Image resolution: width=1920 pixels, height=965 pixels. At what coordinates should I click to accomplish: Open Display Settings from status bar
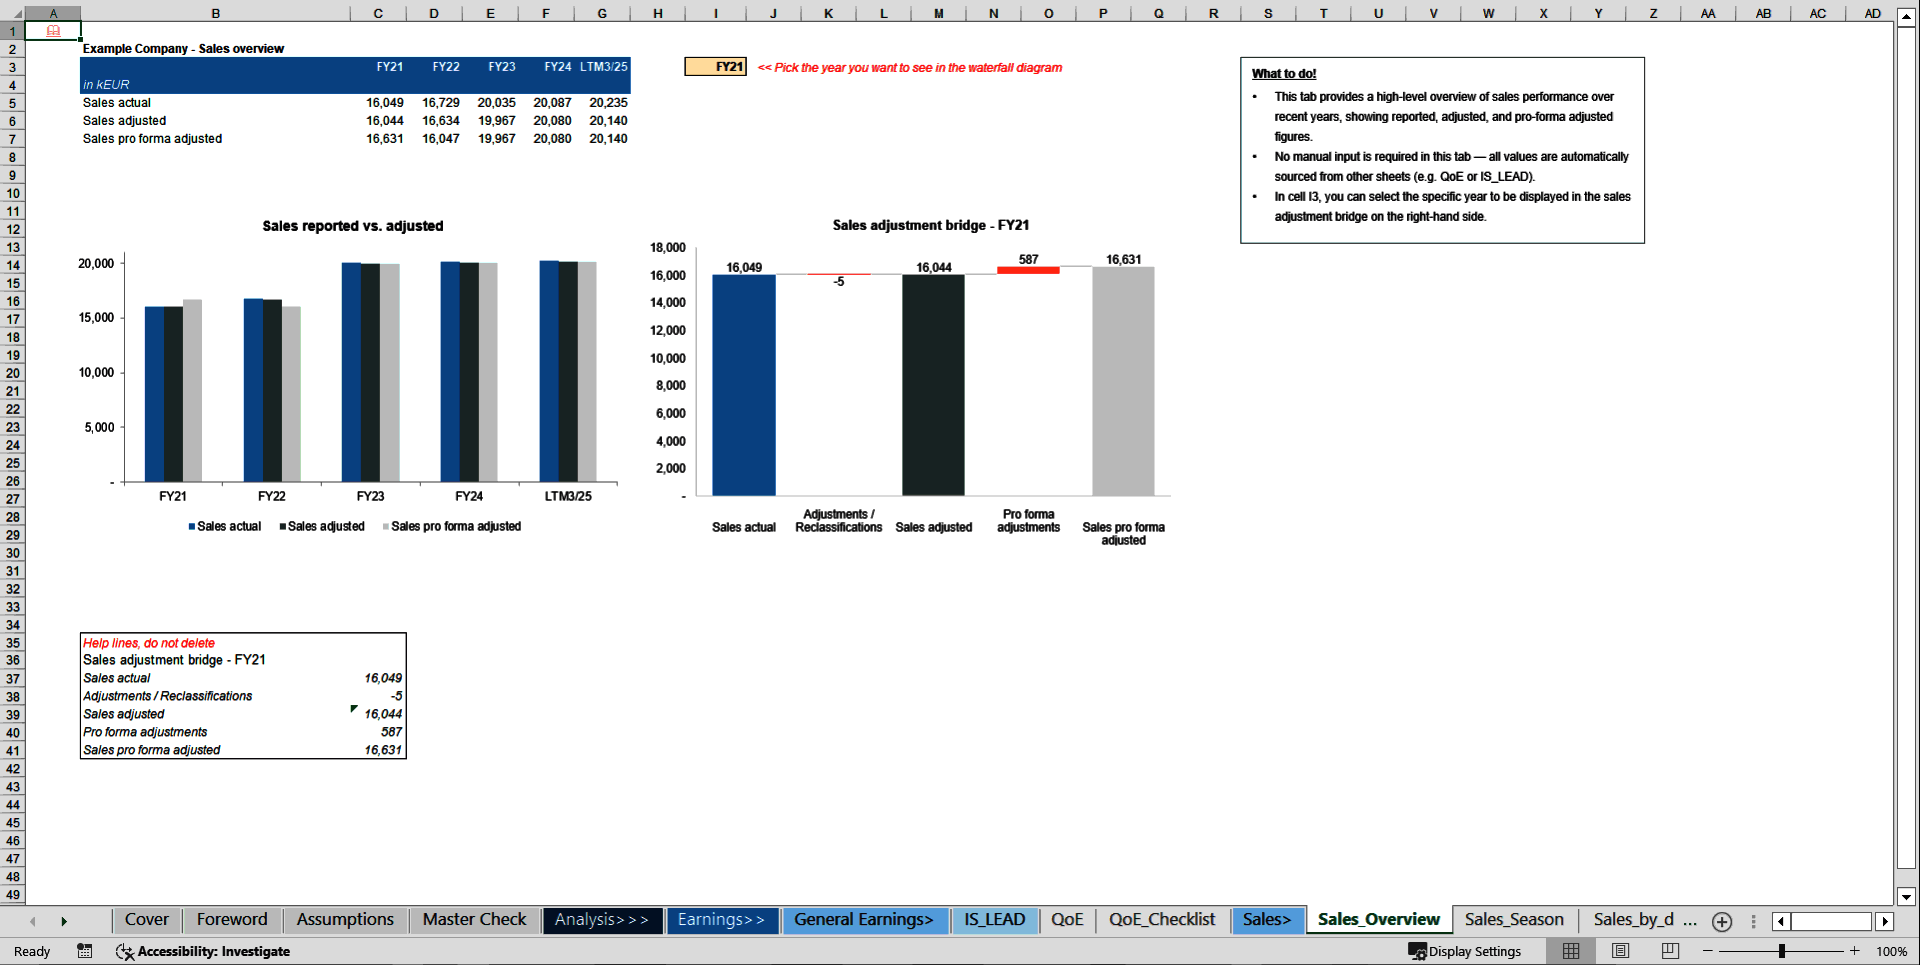pos(1465,951)
